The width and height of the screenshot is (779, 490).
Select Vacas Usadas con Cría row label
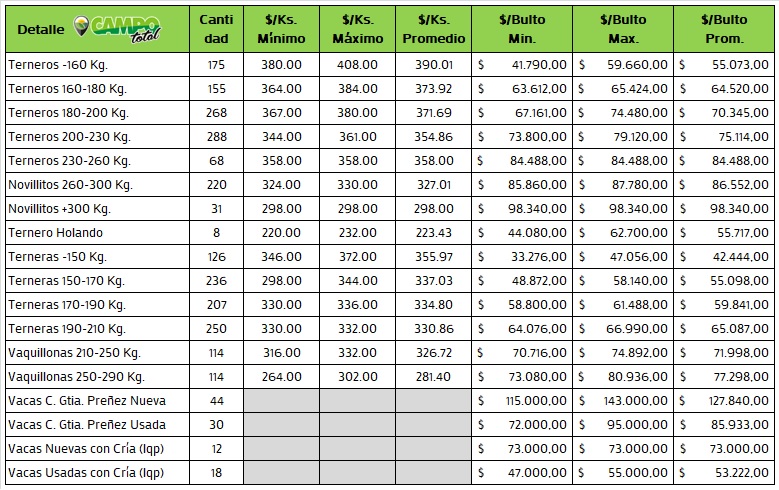pyautogui.click(x=85, y=473)
